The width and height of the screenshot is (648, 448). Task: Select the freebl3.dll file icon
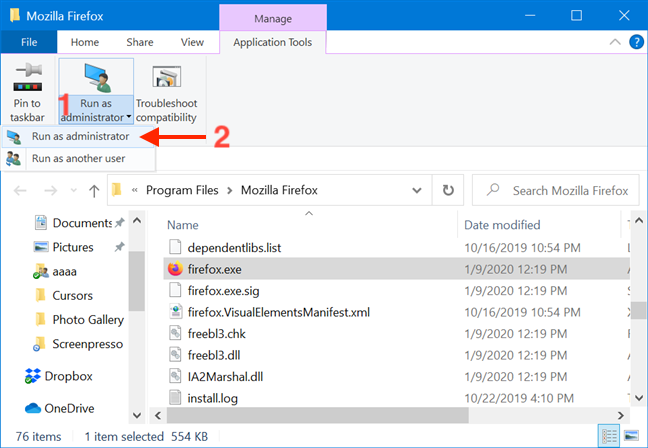tap(176, 355)
